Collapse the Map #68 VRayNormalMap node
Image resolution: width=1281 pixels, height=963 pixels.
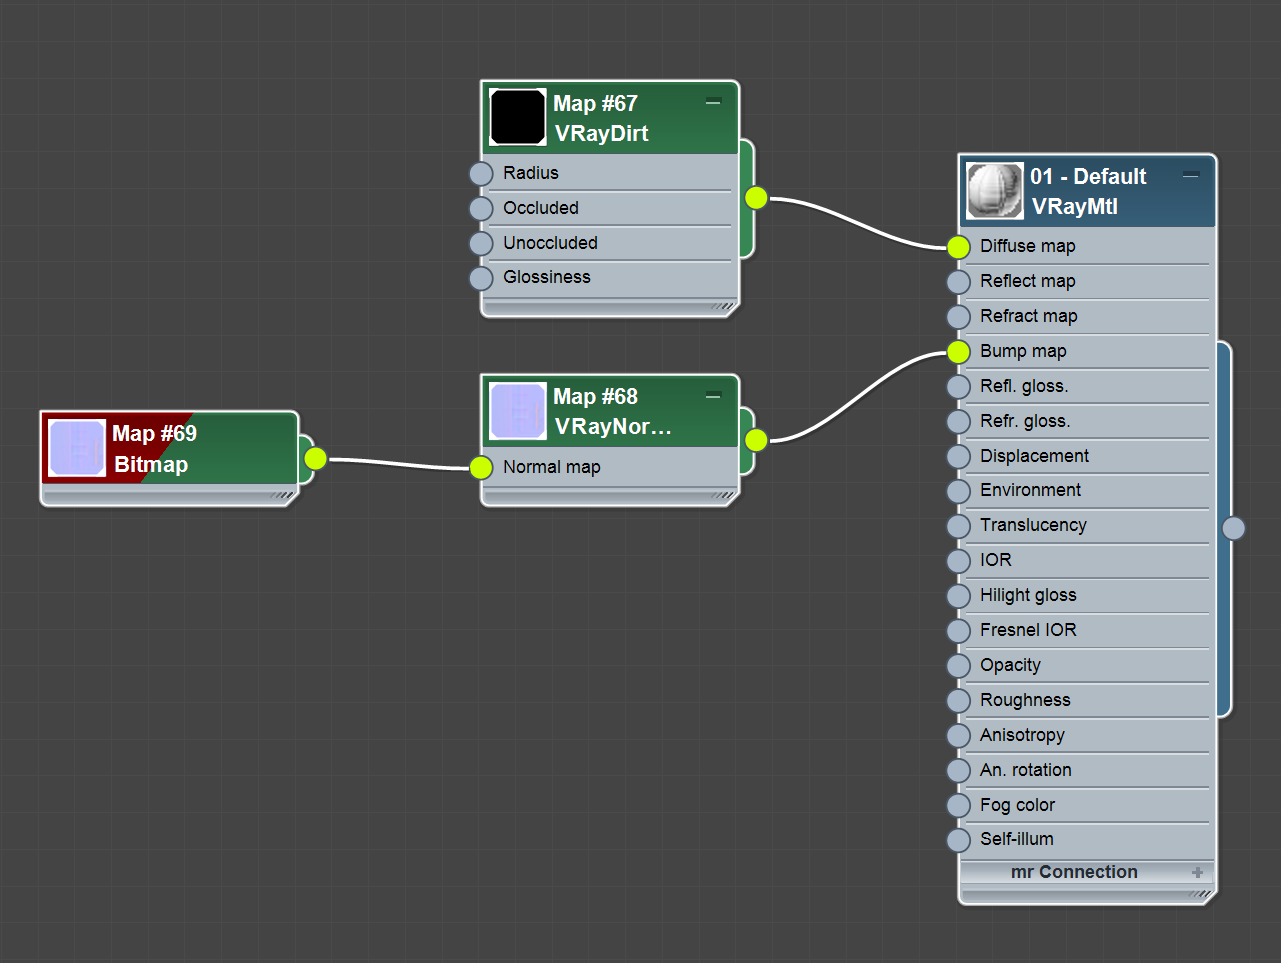pos(713,396)
